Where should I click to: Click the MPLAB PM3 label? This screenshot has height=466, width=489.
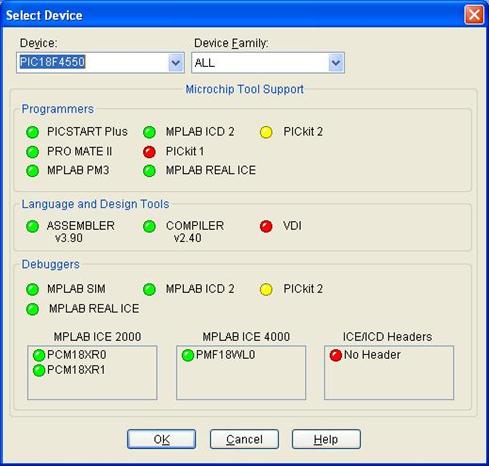pyautogui.click(x=78, y=170)
